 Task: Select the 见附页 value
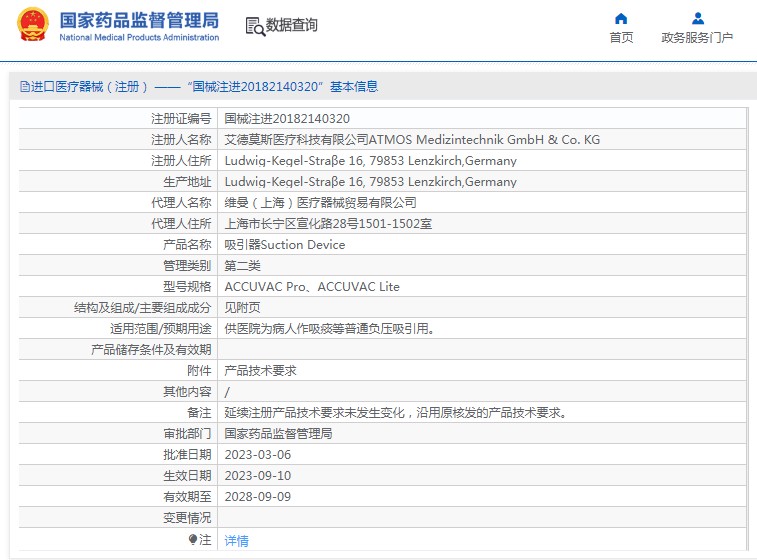click(242, 308)
